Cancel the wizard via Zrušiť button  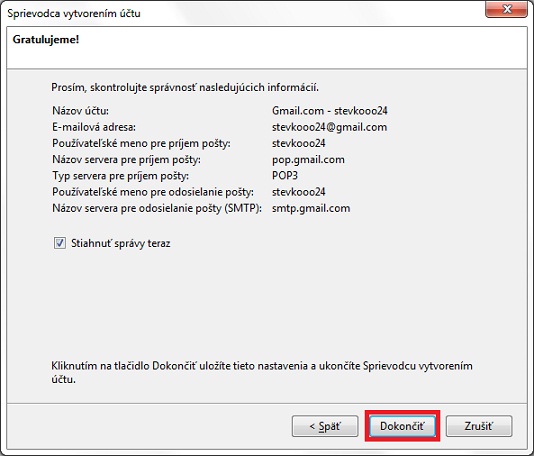(479, 426)
